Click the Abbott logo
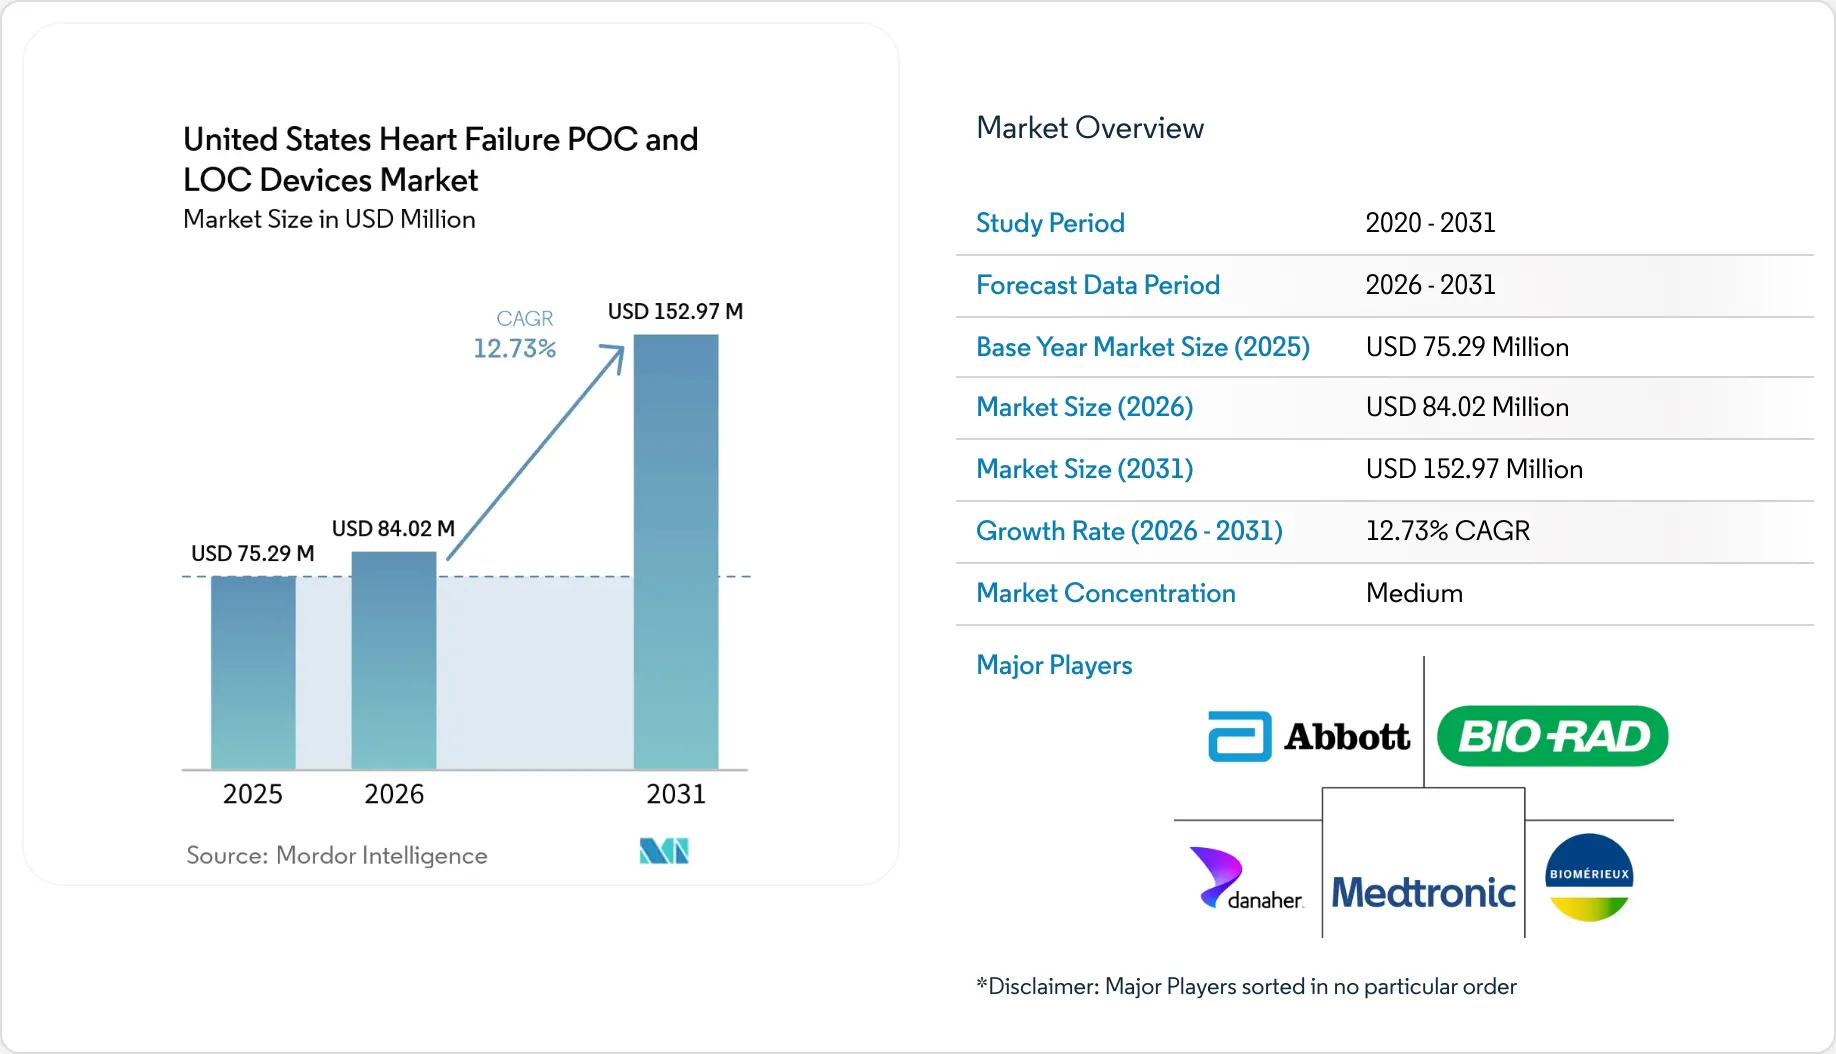Viewport: 1836px width, 1054px height. [x=1308, y=737]
